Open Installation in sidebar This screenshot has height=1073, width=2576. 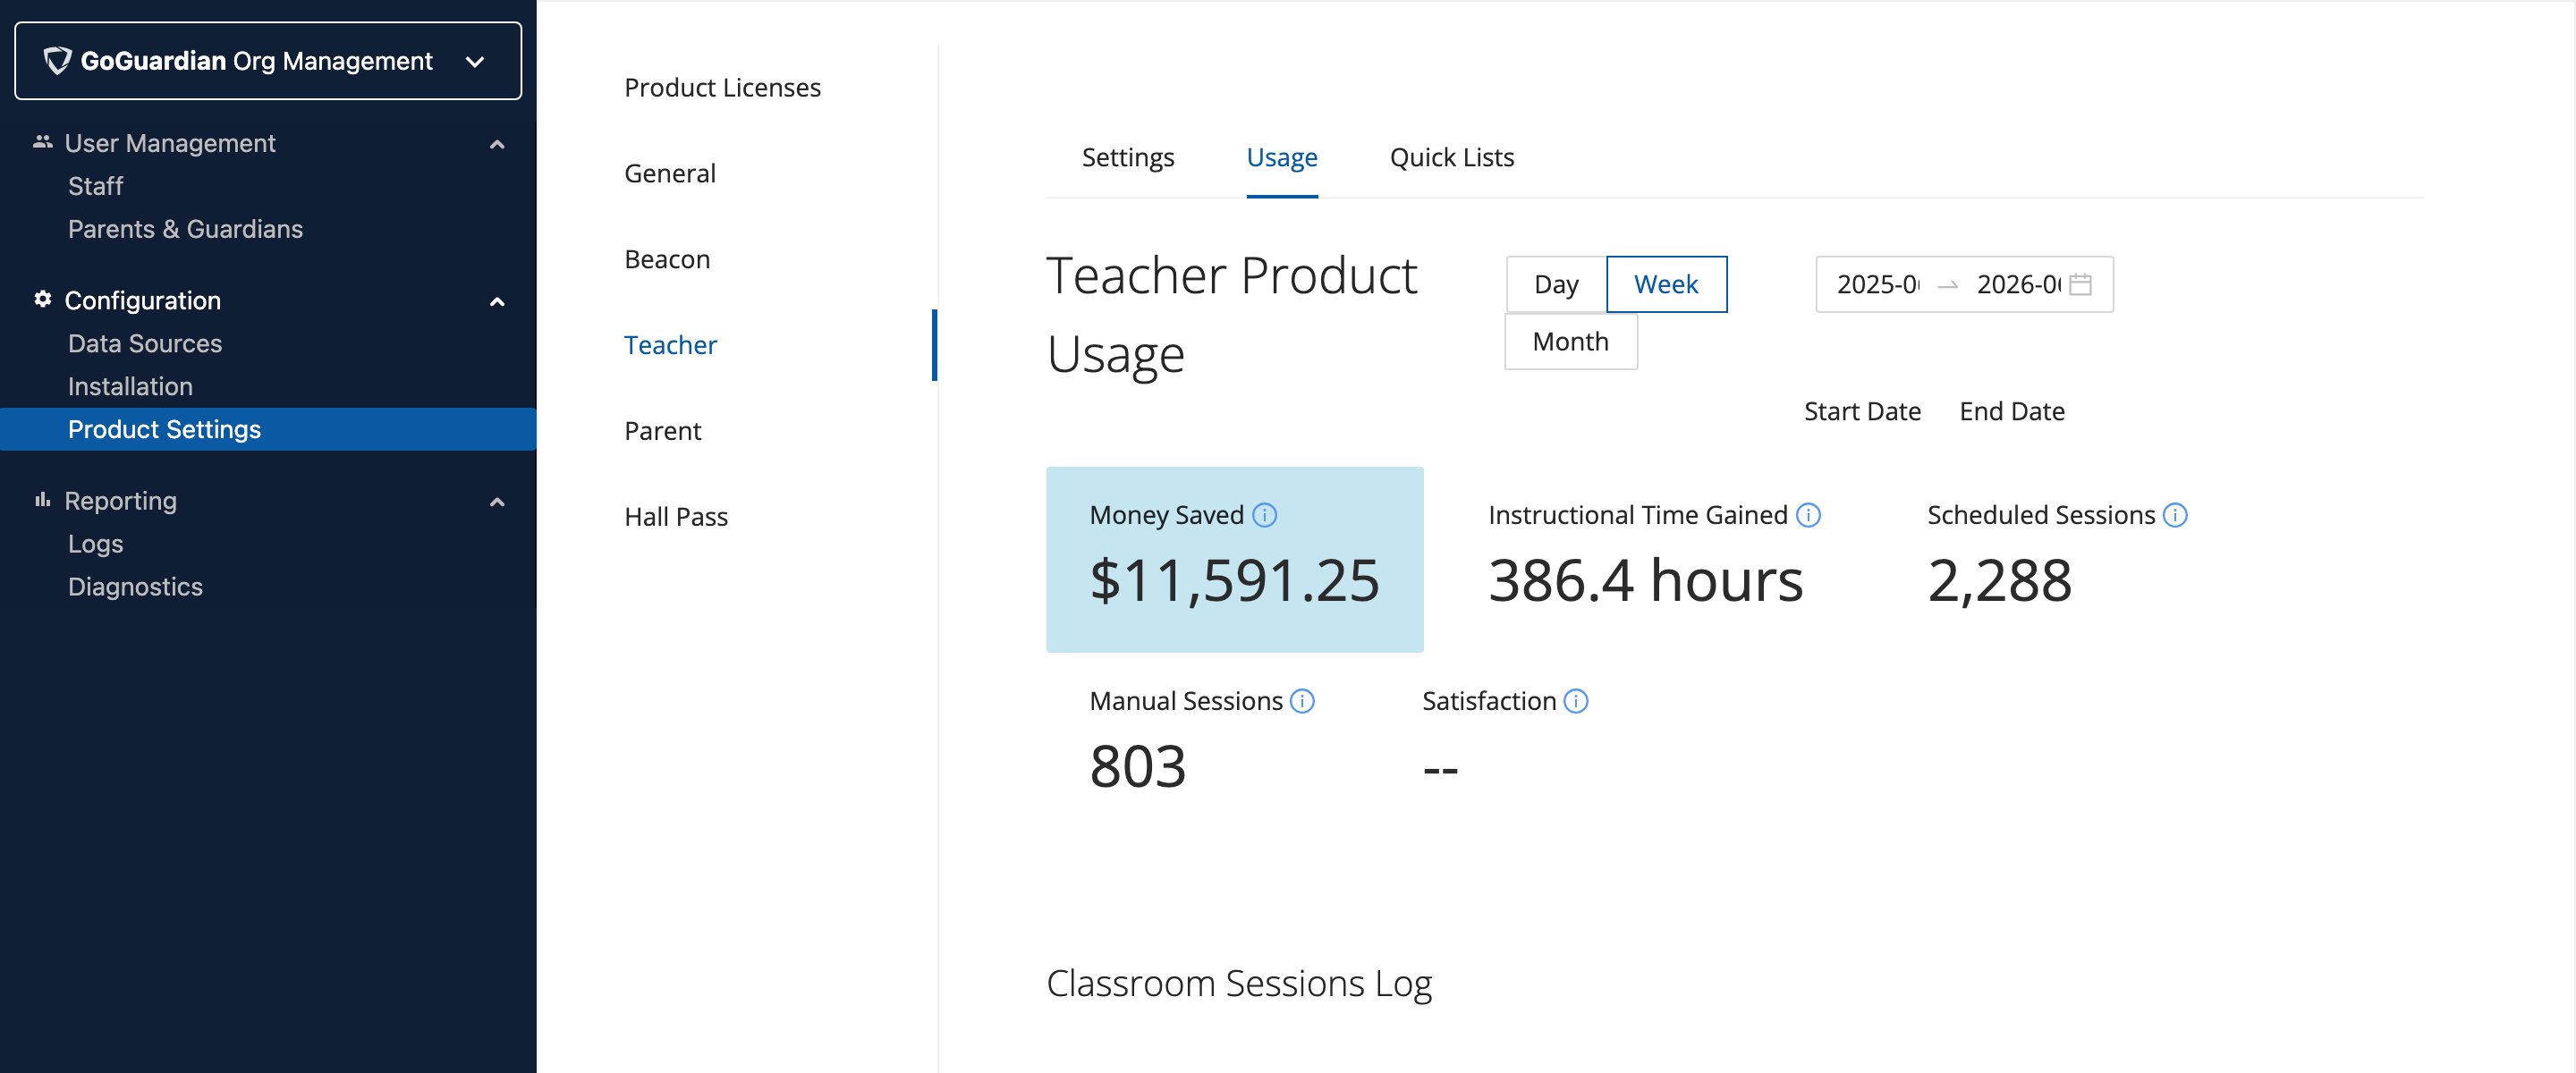(x=130, y=387)
